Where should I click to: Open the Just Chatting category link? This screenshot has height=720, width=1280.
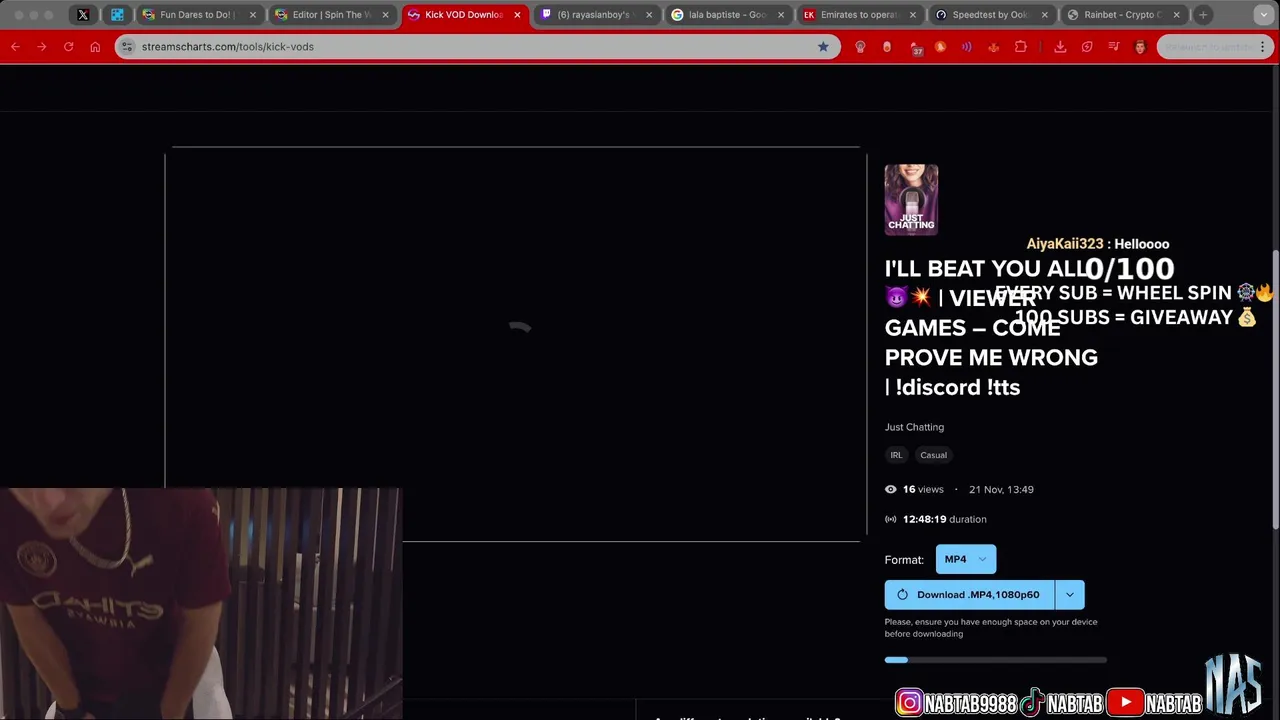point(914,427)
